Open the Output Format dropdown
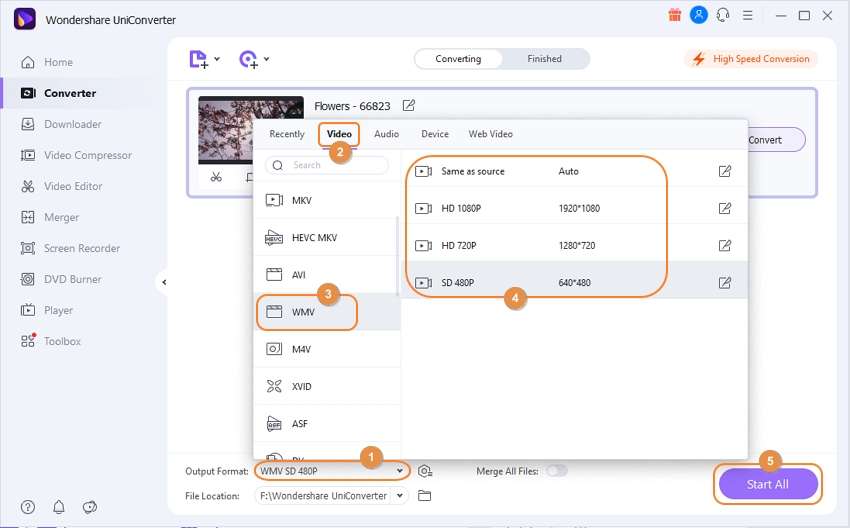Image resolution: width=850 pixels, height=528 pixels. (x=332, y=471)
